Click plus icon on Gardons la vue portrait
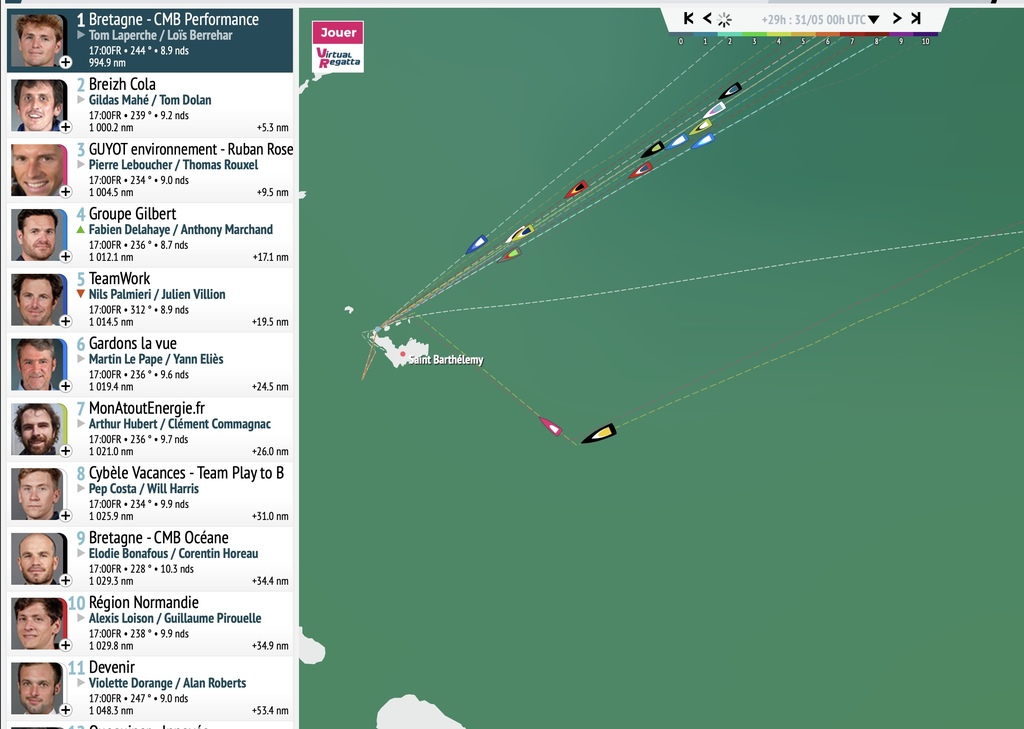 [65, 386]
